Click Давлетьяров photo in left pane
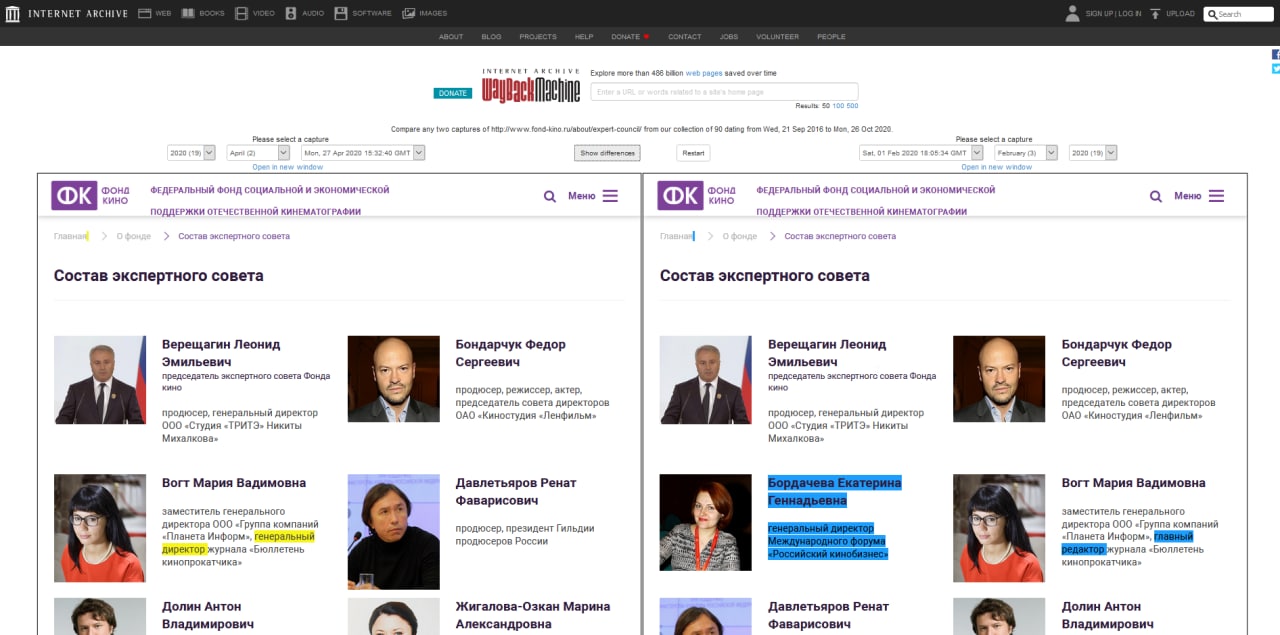Screen dimensions: 1280x635 point(394,531)
